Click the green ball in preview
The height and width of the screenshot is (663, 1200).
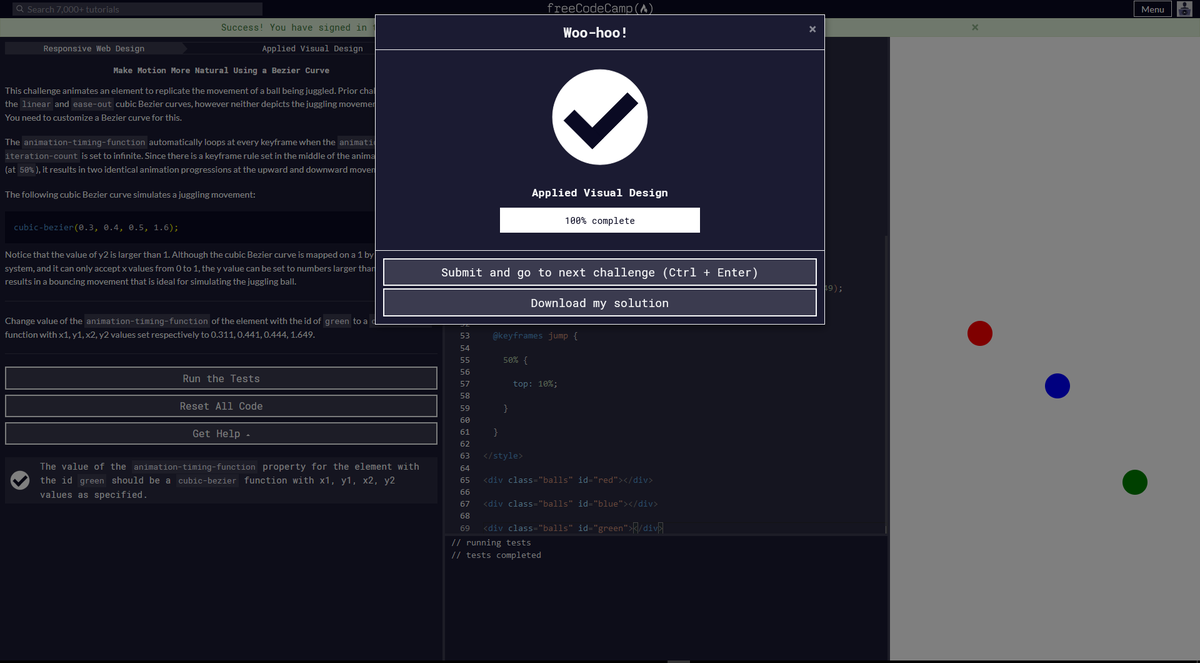point(1134,482)
